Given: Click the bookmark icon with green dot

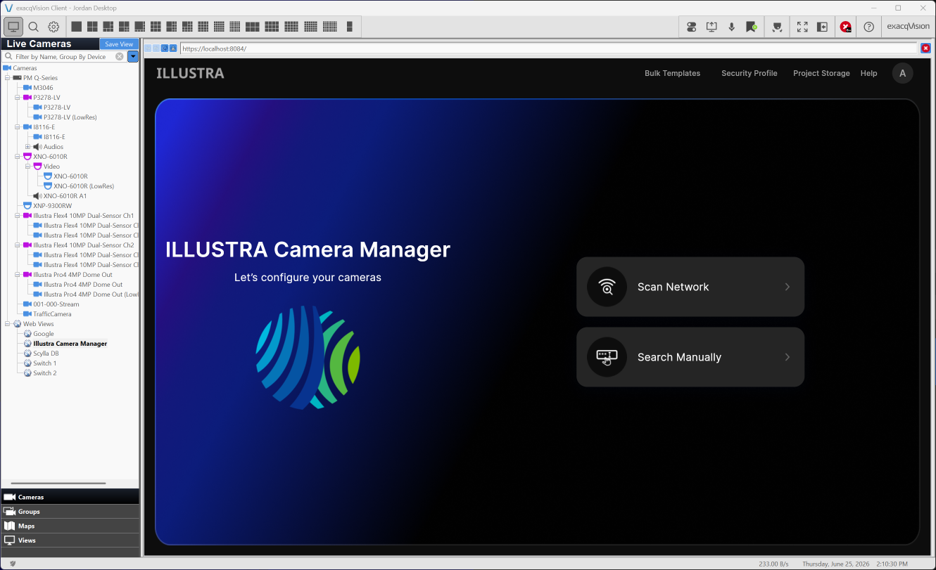Looking at the screenshot, I should [x=751, y=27].
